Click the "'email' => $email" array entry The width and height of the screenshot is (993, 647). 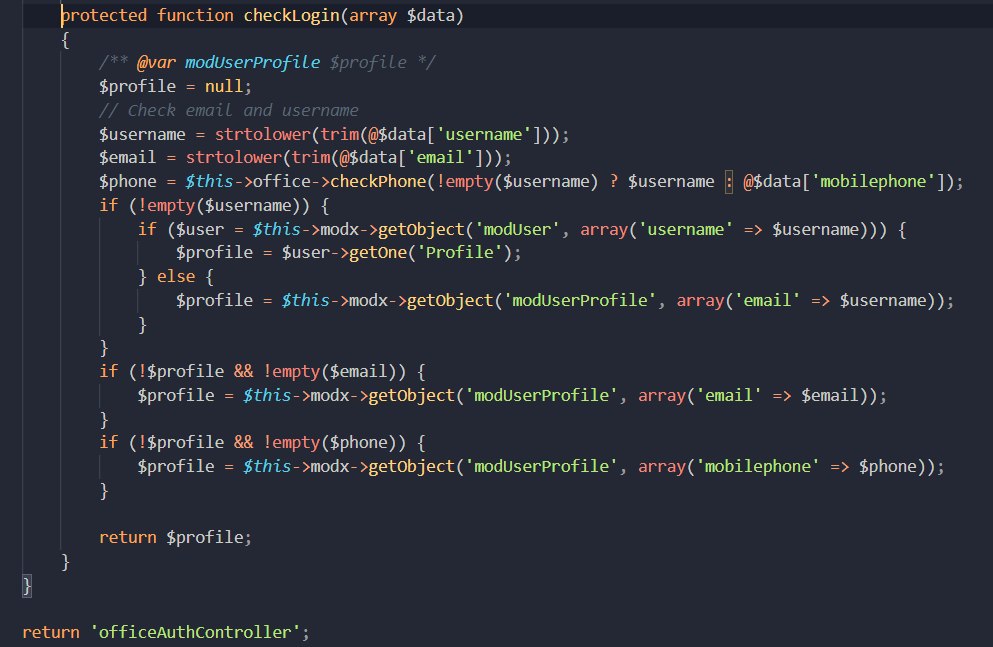coord(776,396)
